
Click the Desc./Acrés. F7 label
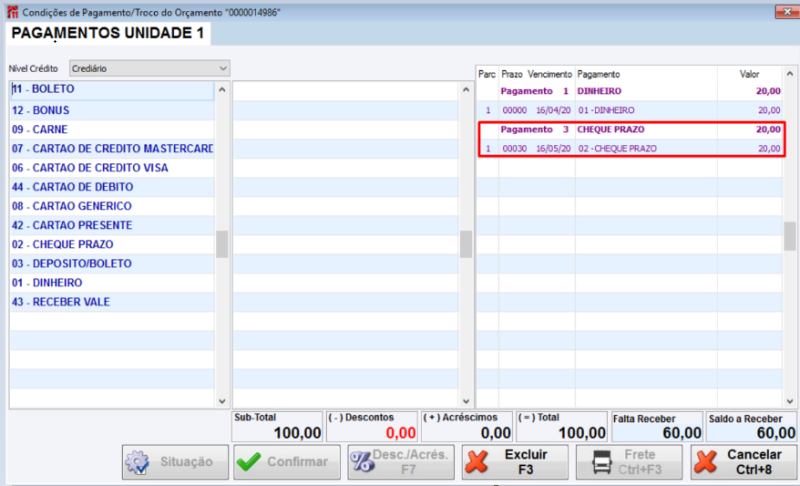410,462
